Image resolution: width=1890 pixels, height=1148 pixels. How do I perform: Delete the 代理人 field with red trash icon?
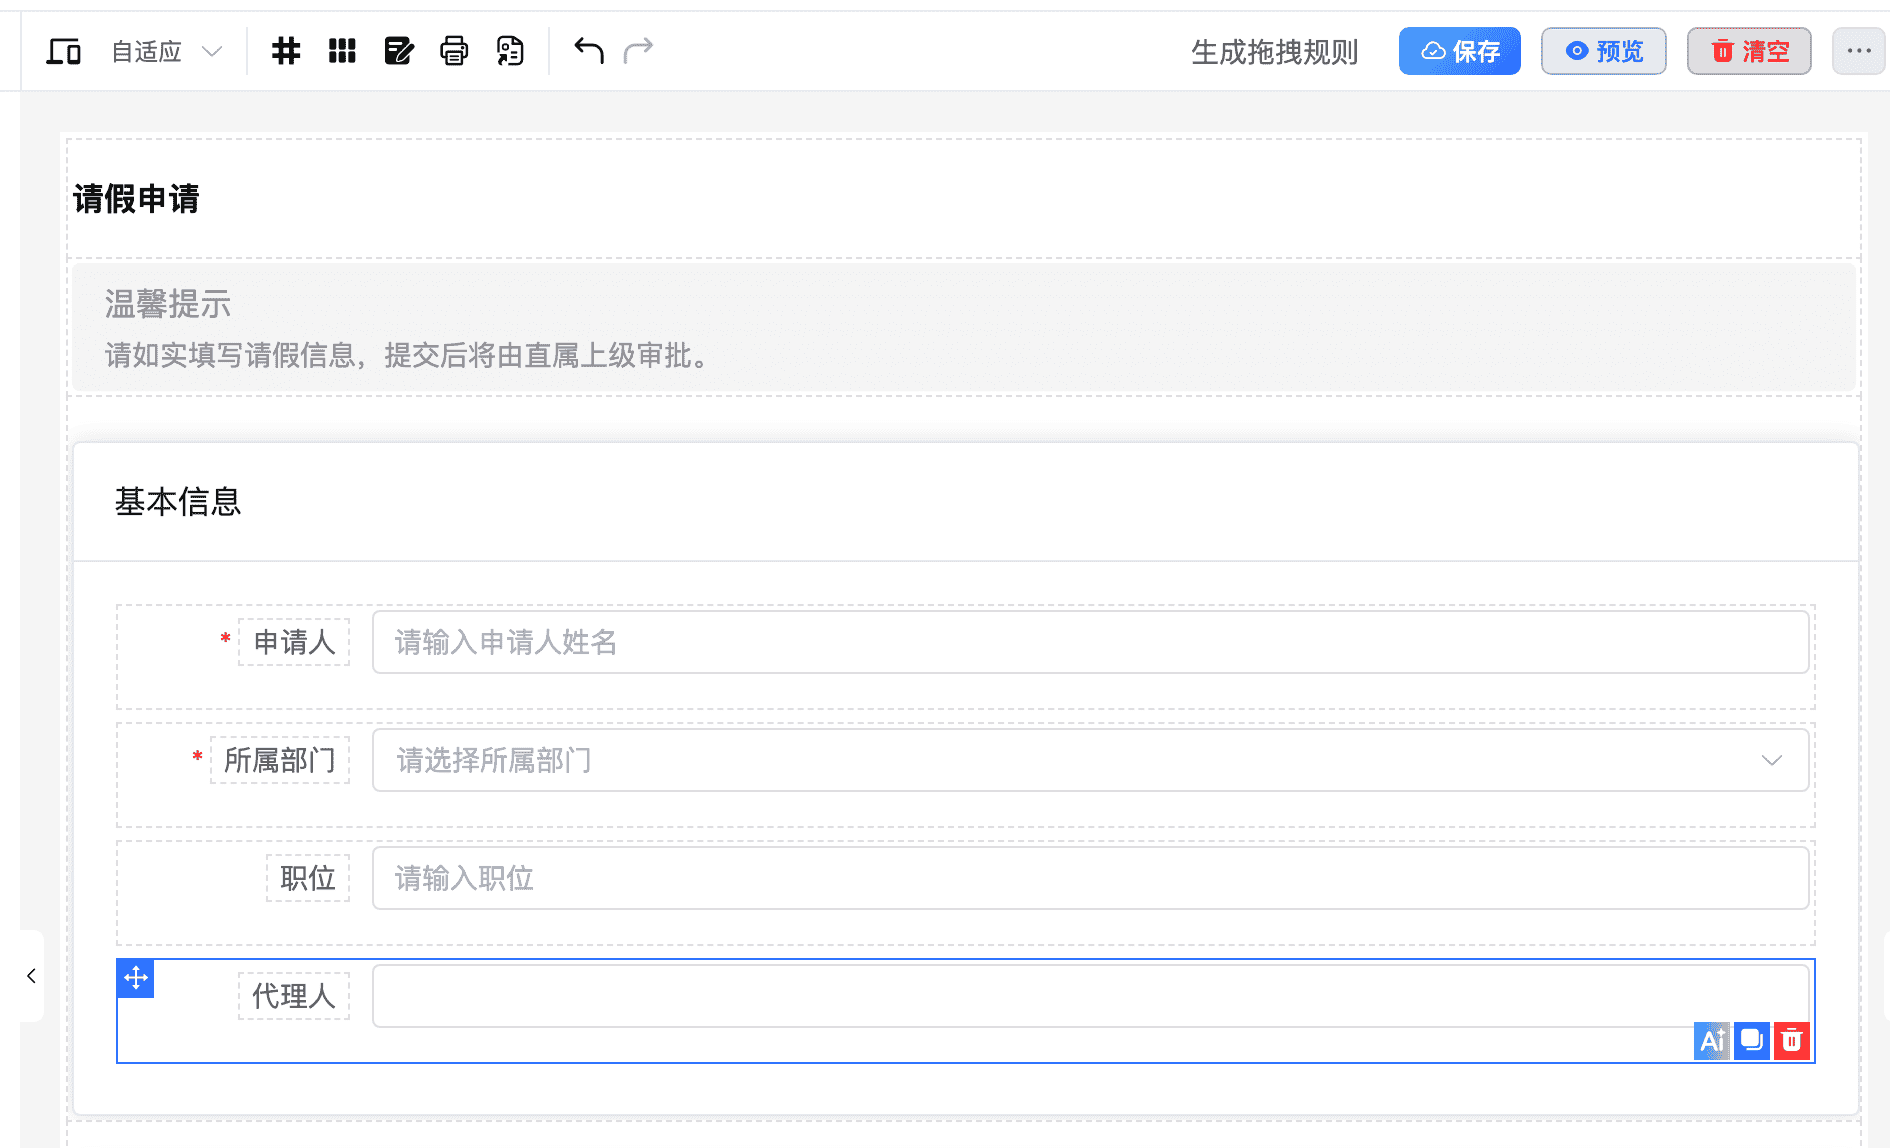click(1792, 1041)
